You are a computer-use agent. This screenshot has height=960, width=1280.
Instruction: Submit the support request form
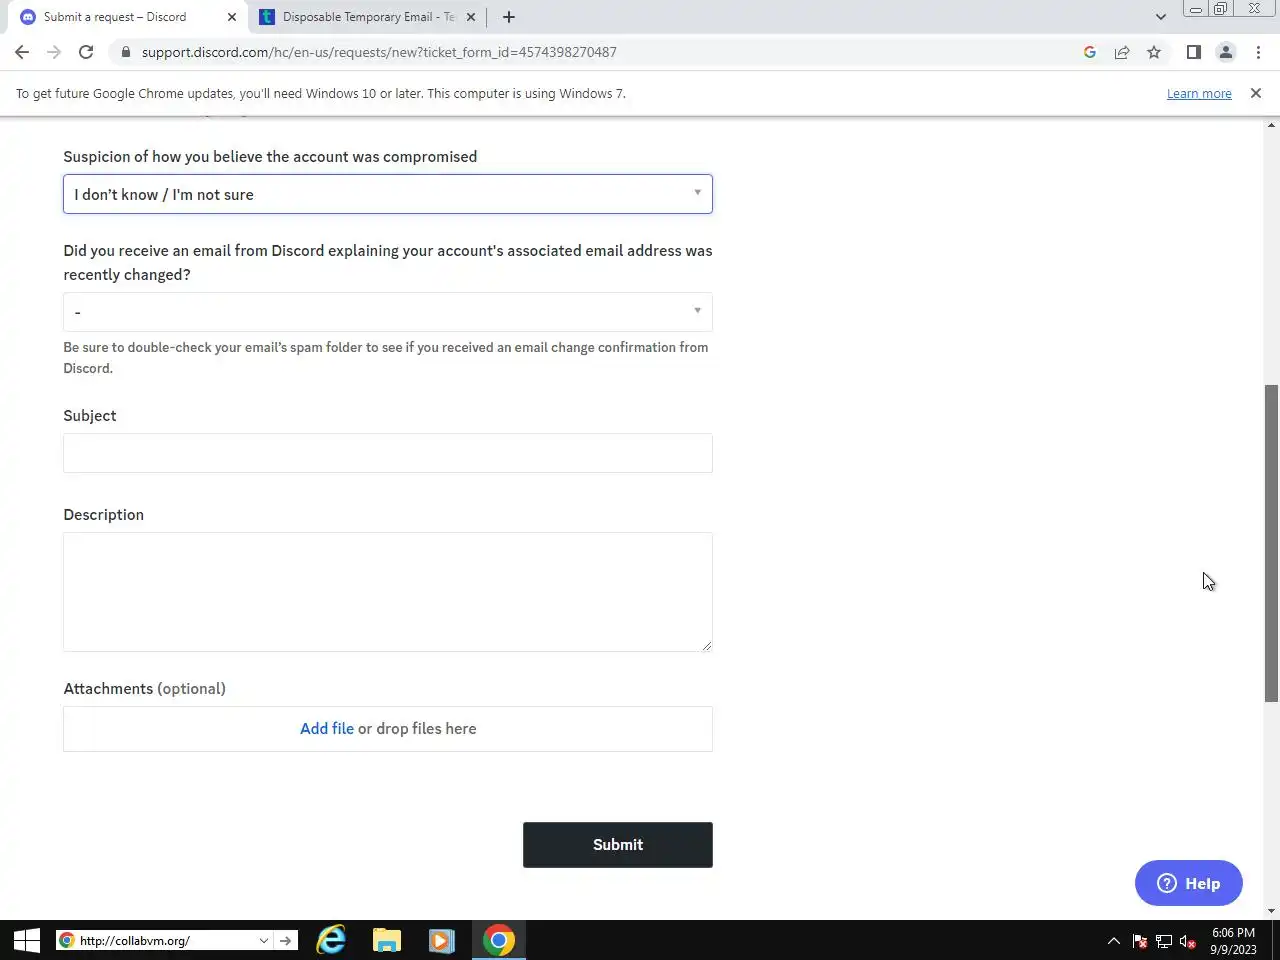click(x=618, y=845)
